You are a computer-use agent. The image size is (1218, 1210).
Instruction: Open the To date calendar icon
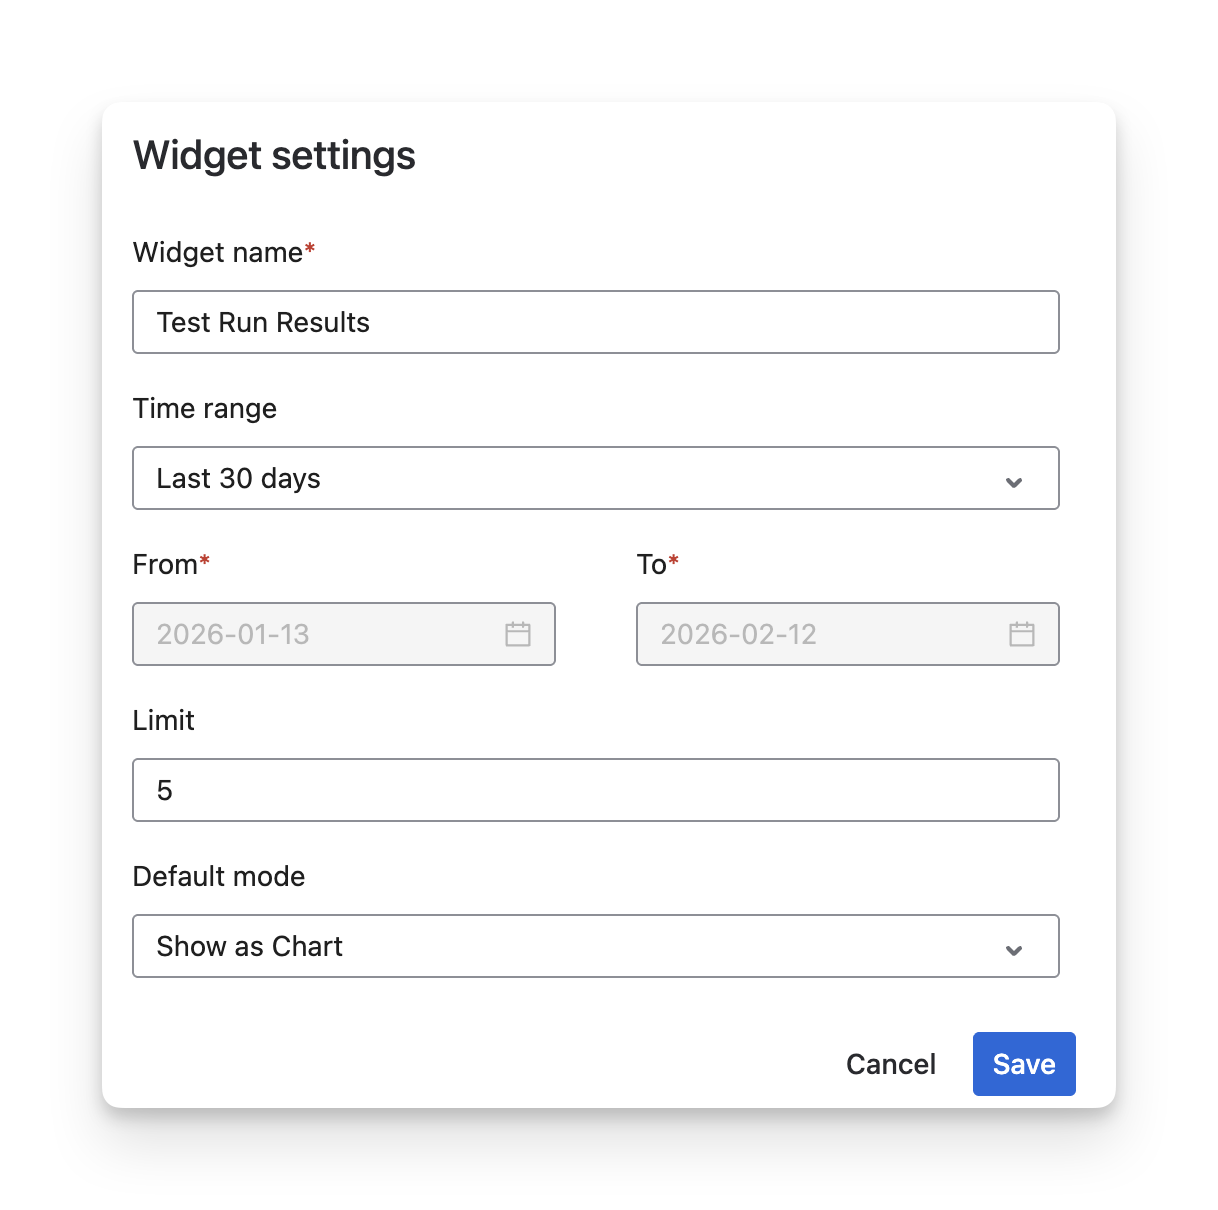(x=1022, y=634)
